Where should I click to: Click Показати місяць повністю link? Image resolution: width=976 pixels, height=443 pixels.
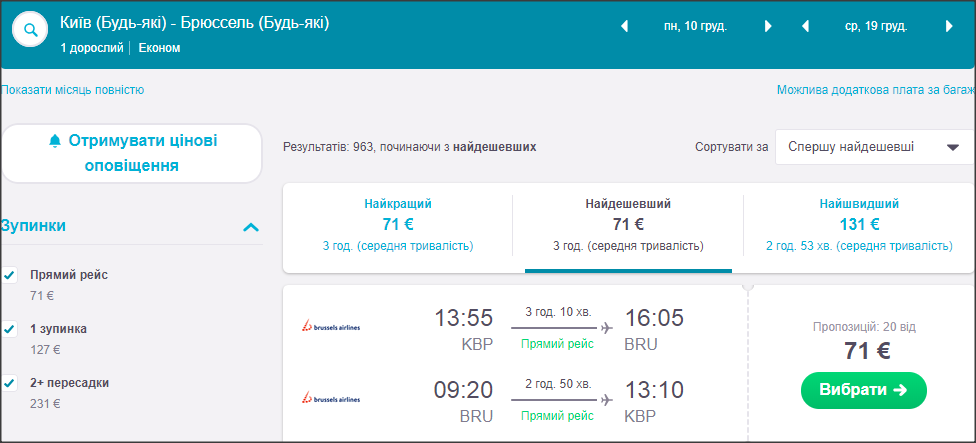(73, 90)
